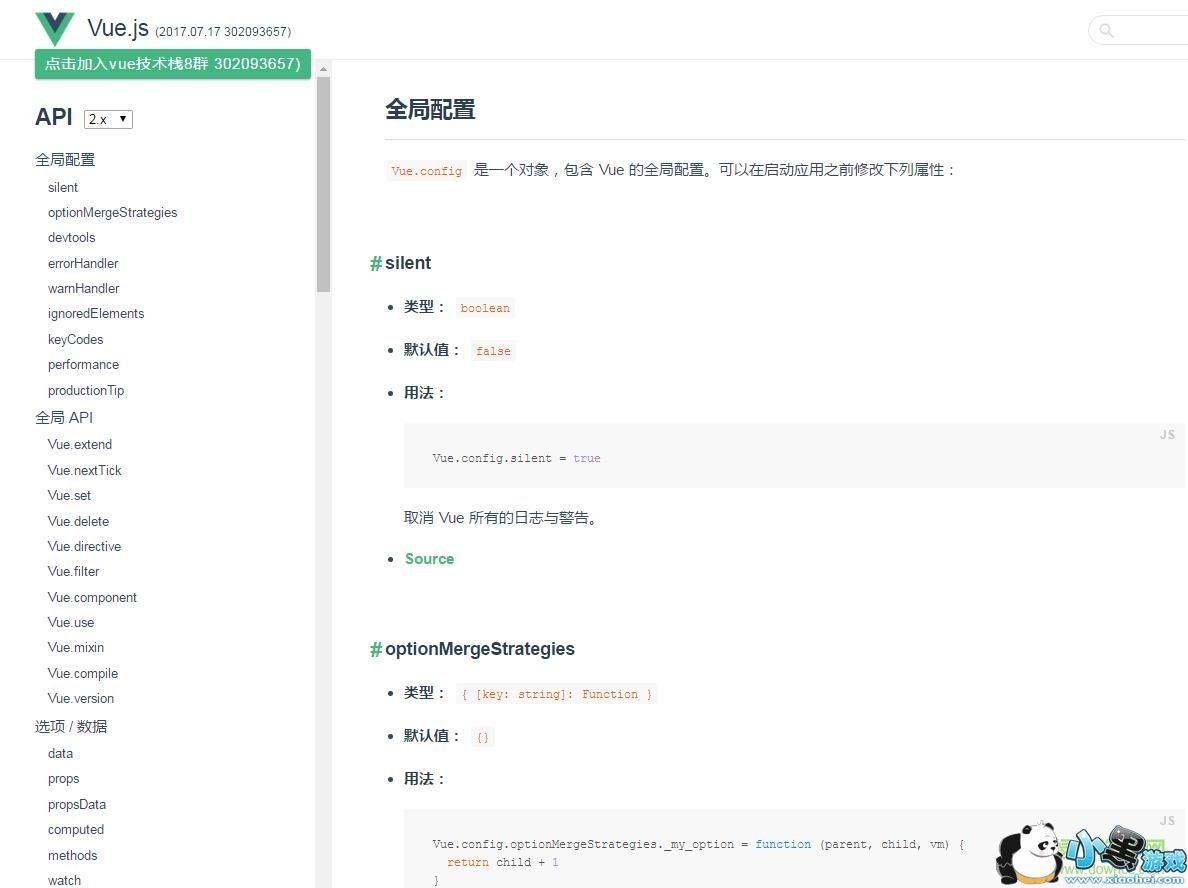This screenshot has width=1188, height=888.
Task: Select Vue.nextTick sidebar link
Action: [84, 470]
